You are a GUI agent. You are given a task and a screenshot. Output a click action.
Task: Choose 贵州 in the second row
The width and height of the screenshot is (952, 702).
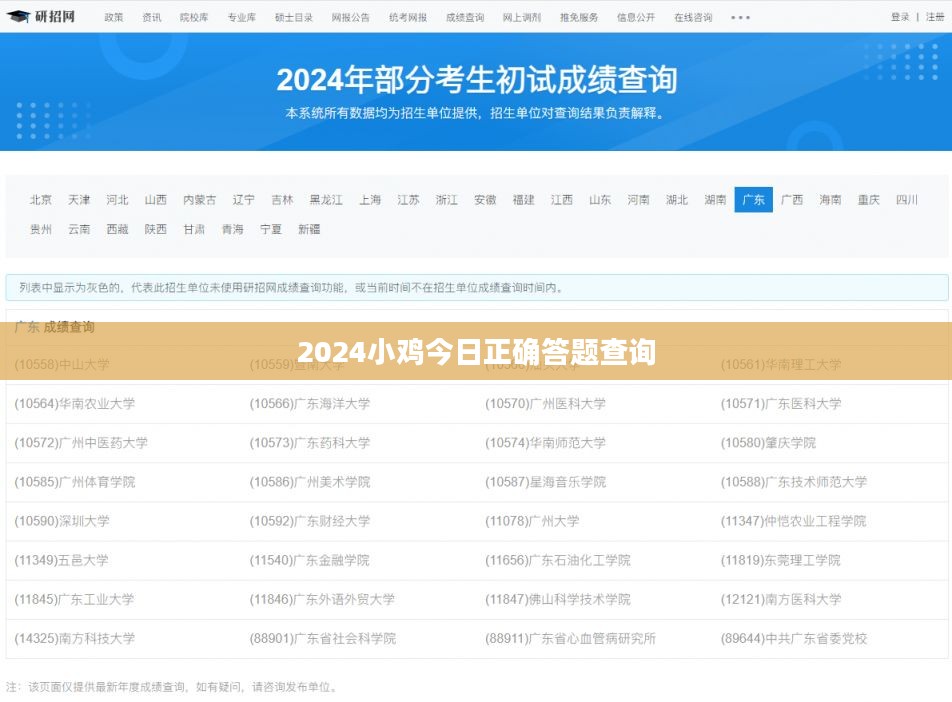[x=41, y=230]
